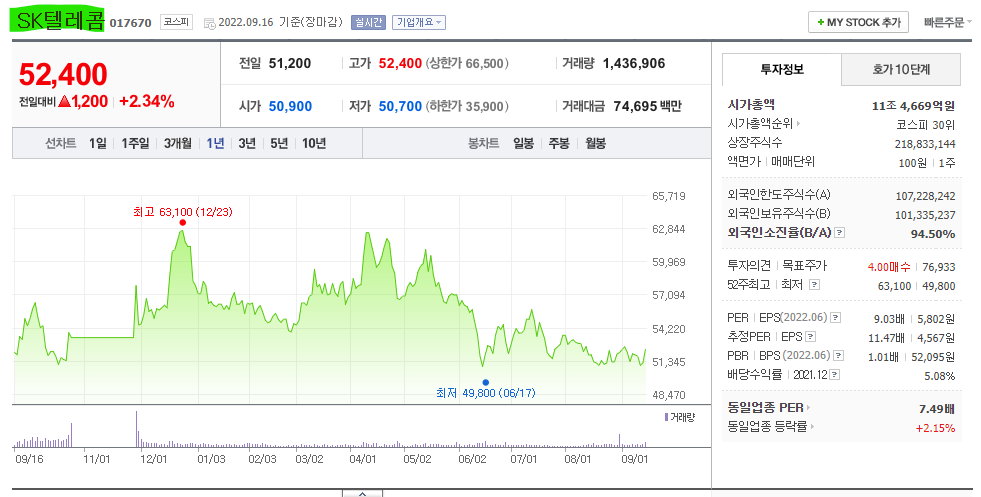Select the 3개월 line chart period
Viewport: 981px width, 497px height.
[x=178, y=143]
